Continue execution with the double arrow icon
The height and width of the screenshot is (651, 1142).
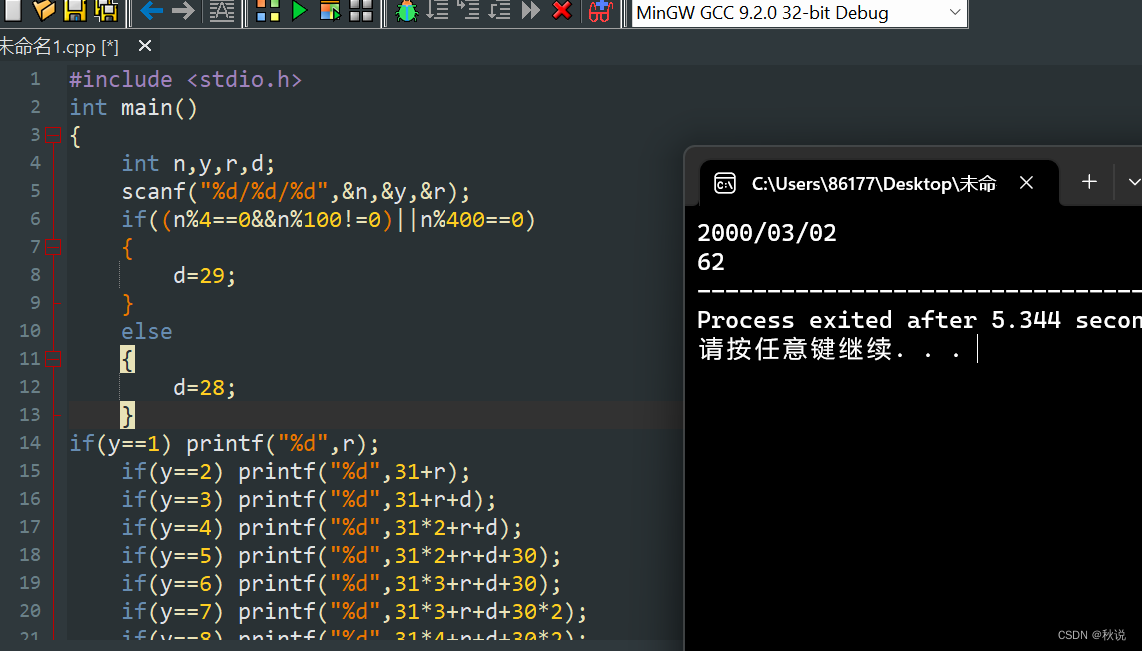pyautogui.click(x=531, y=10)
